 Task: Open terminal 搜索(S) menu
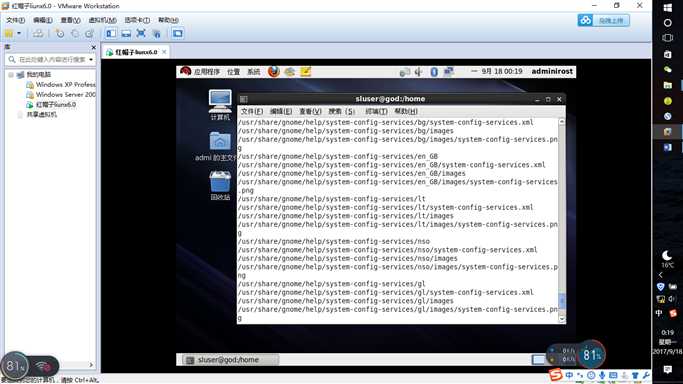pyautogui.click(x=342, y=111)
